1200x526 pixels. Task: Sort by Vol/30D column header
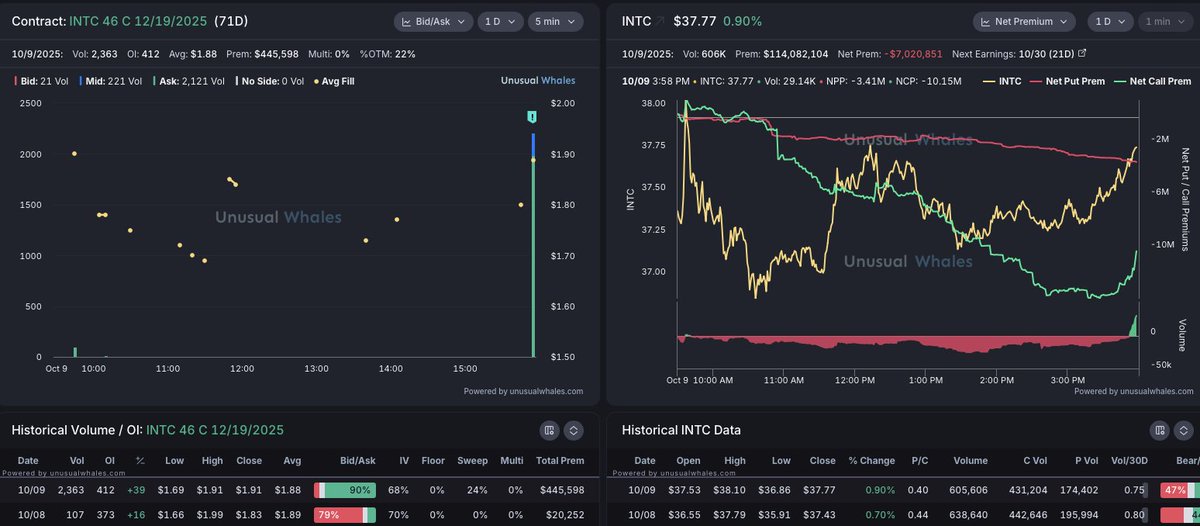point(1129,461)
